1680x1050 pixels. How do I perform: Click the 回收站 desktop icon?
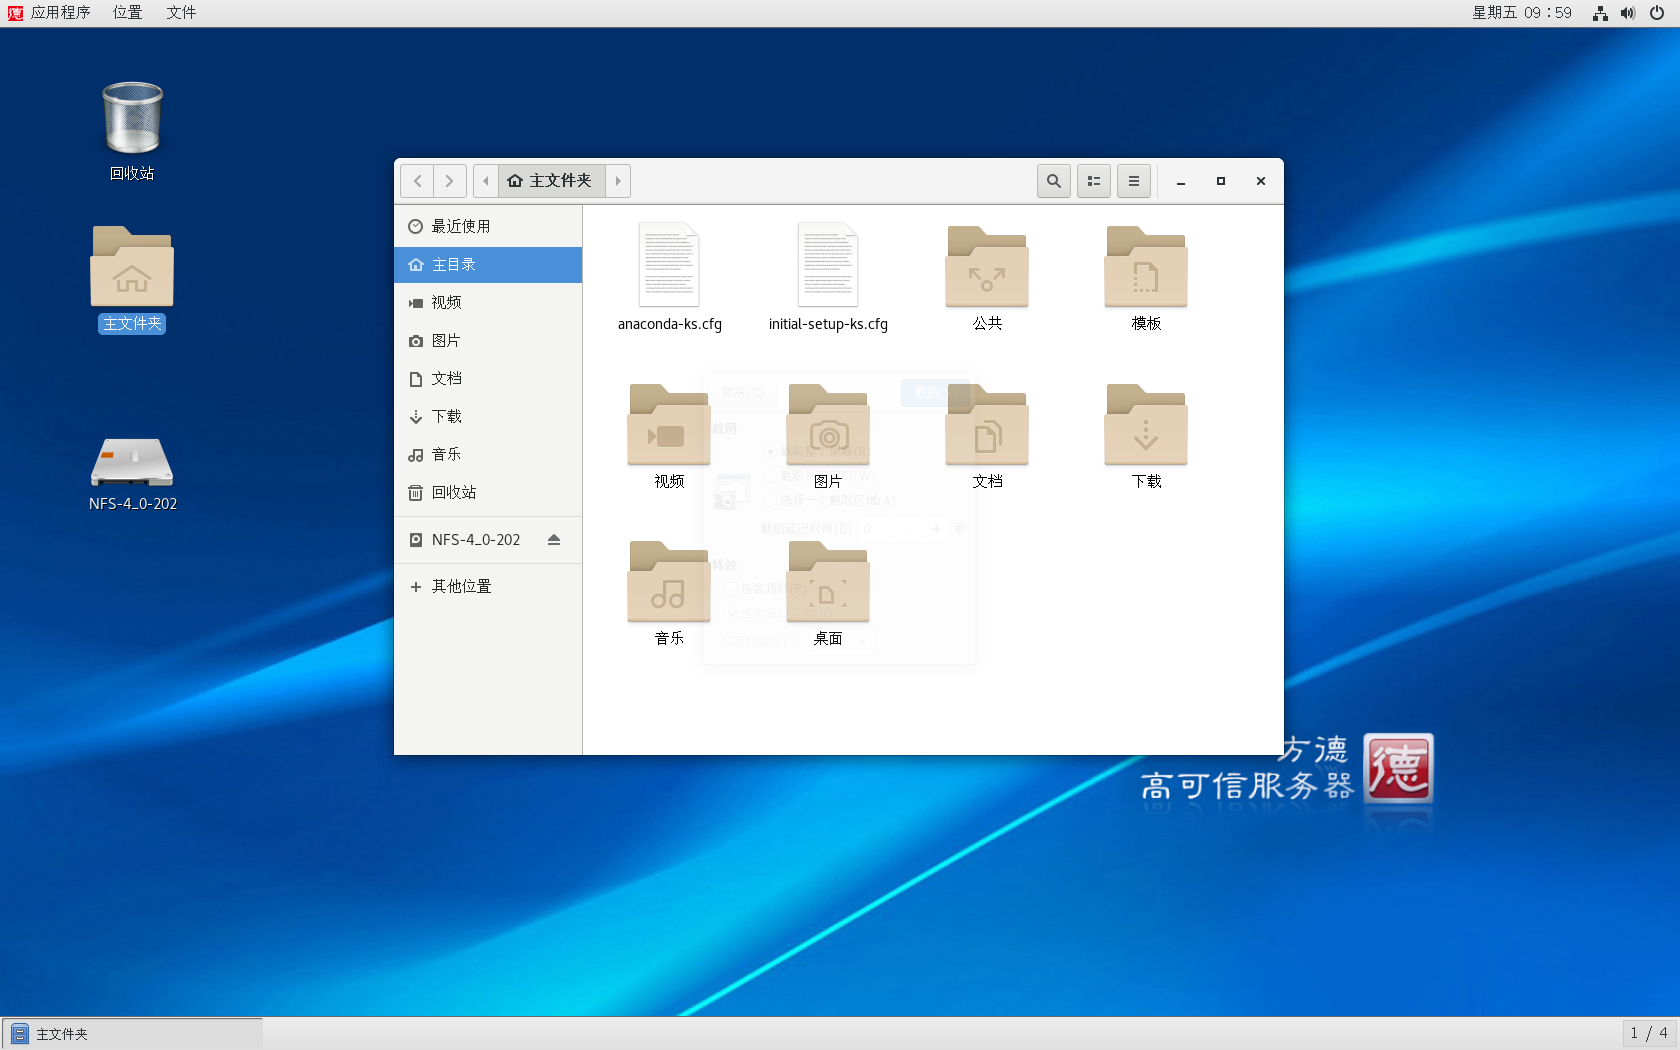pos(132,131)
